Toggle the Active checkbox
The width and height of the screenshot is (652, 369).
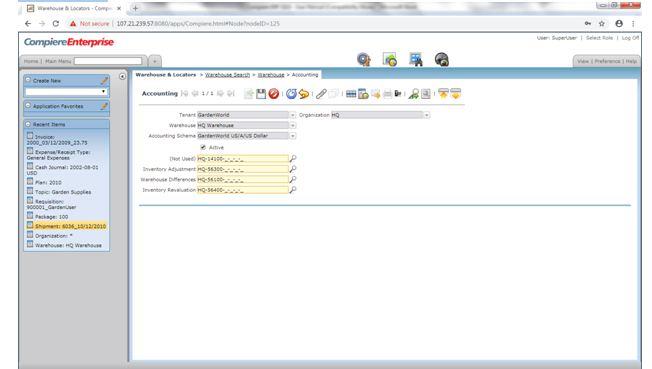click(203, 147)
